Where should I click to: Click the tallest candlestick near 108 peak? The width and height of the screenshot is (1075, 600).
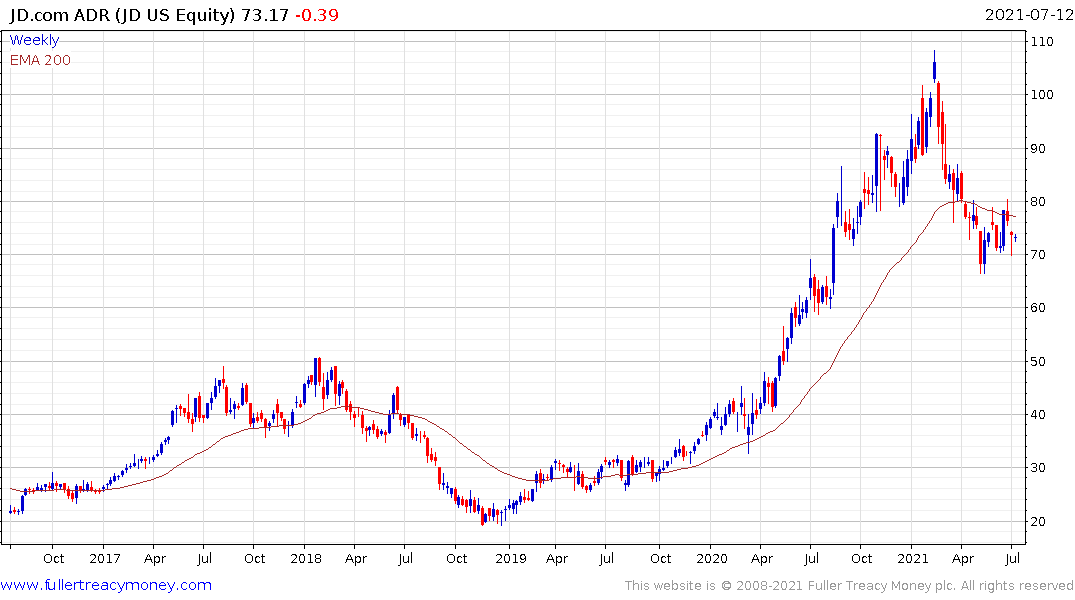(934, 67)
